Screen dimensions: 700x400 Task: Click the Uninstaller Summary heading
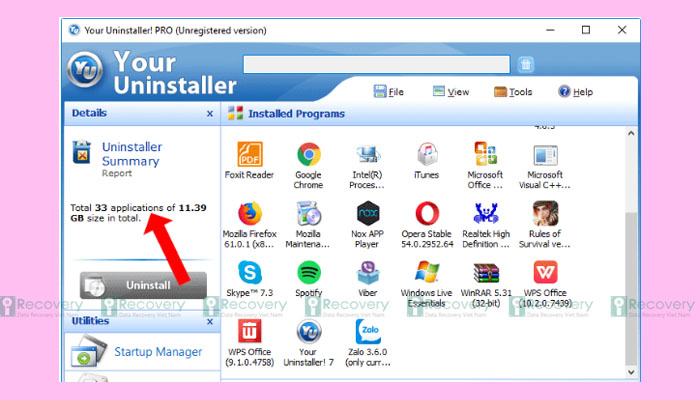pyautogui.click(x=132, y=154)
